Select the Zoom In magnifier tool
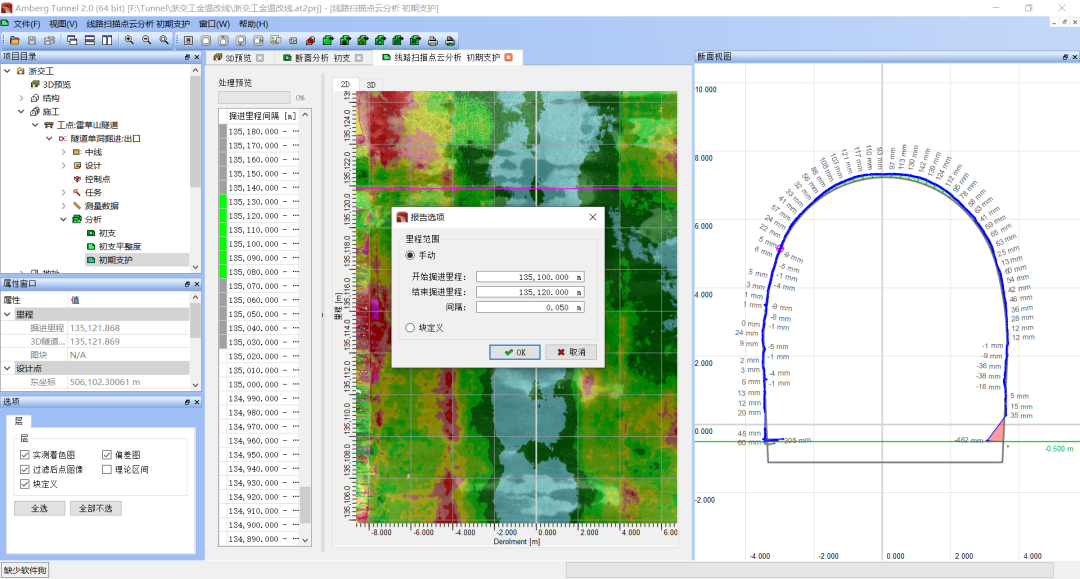1080x579 pixels. 129,40
